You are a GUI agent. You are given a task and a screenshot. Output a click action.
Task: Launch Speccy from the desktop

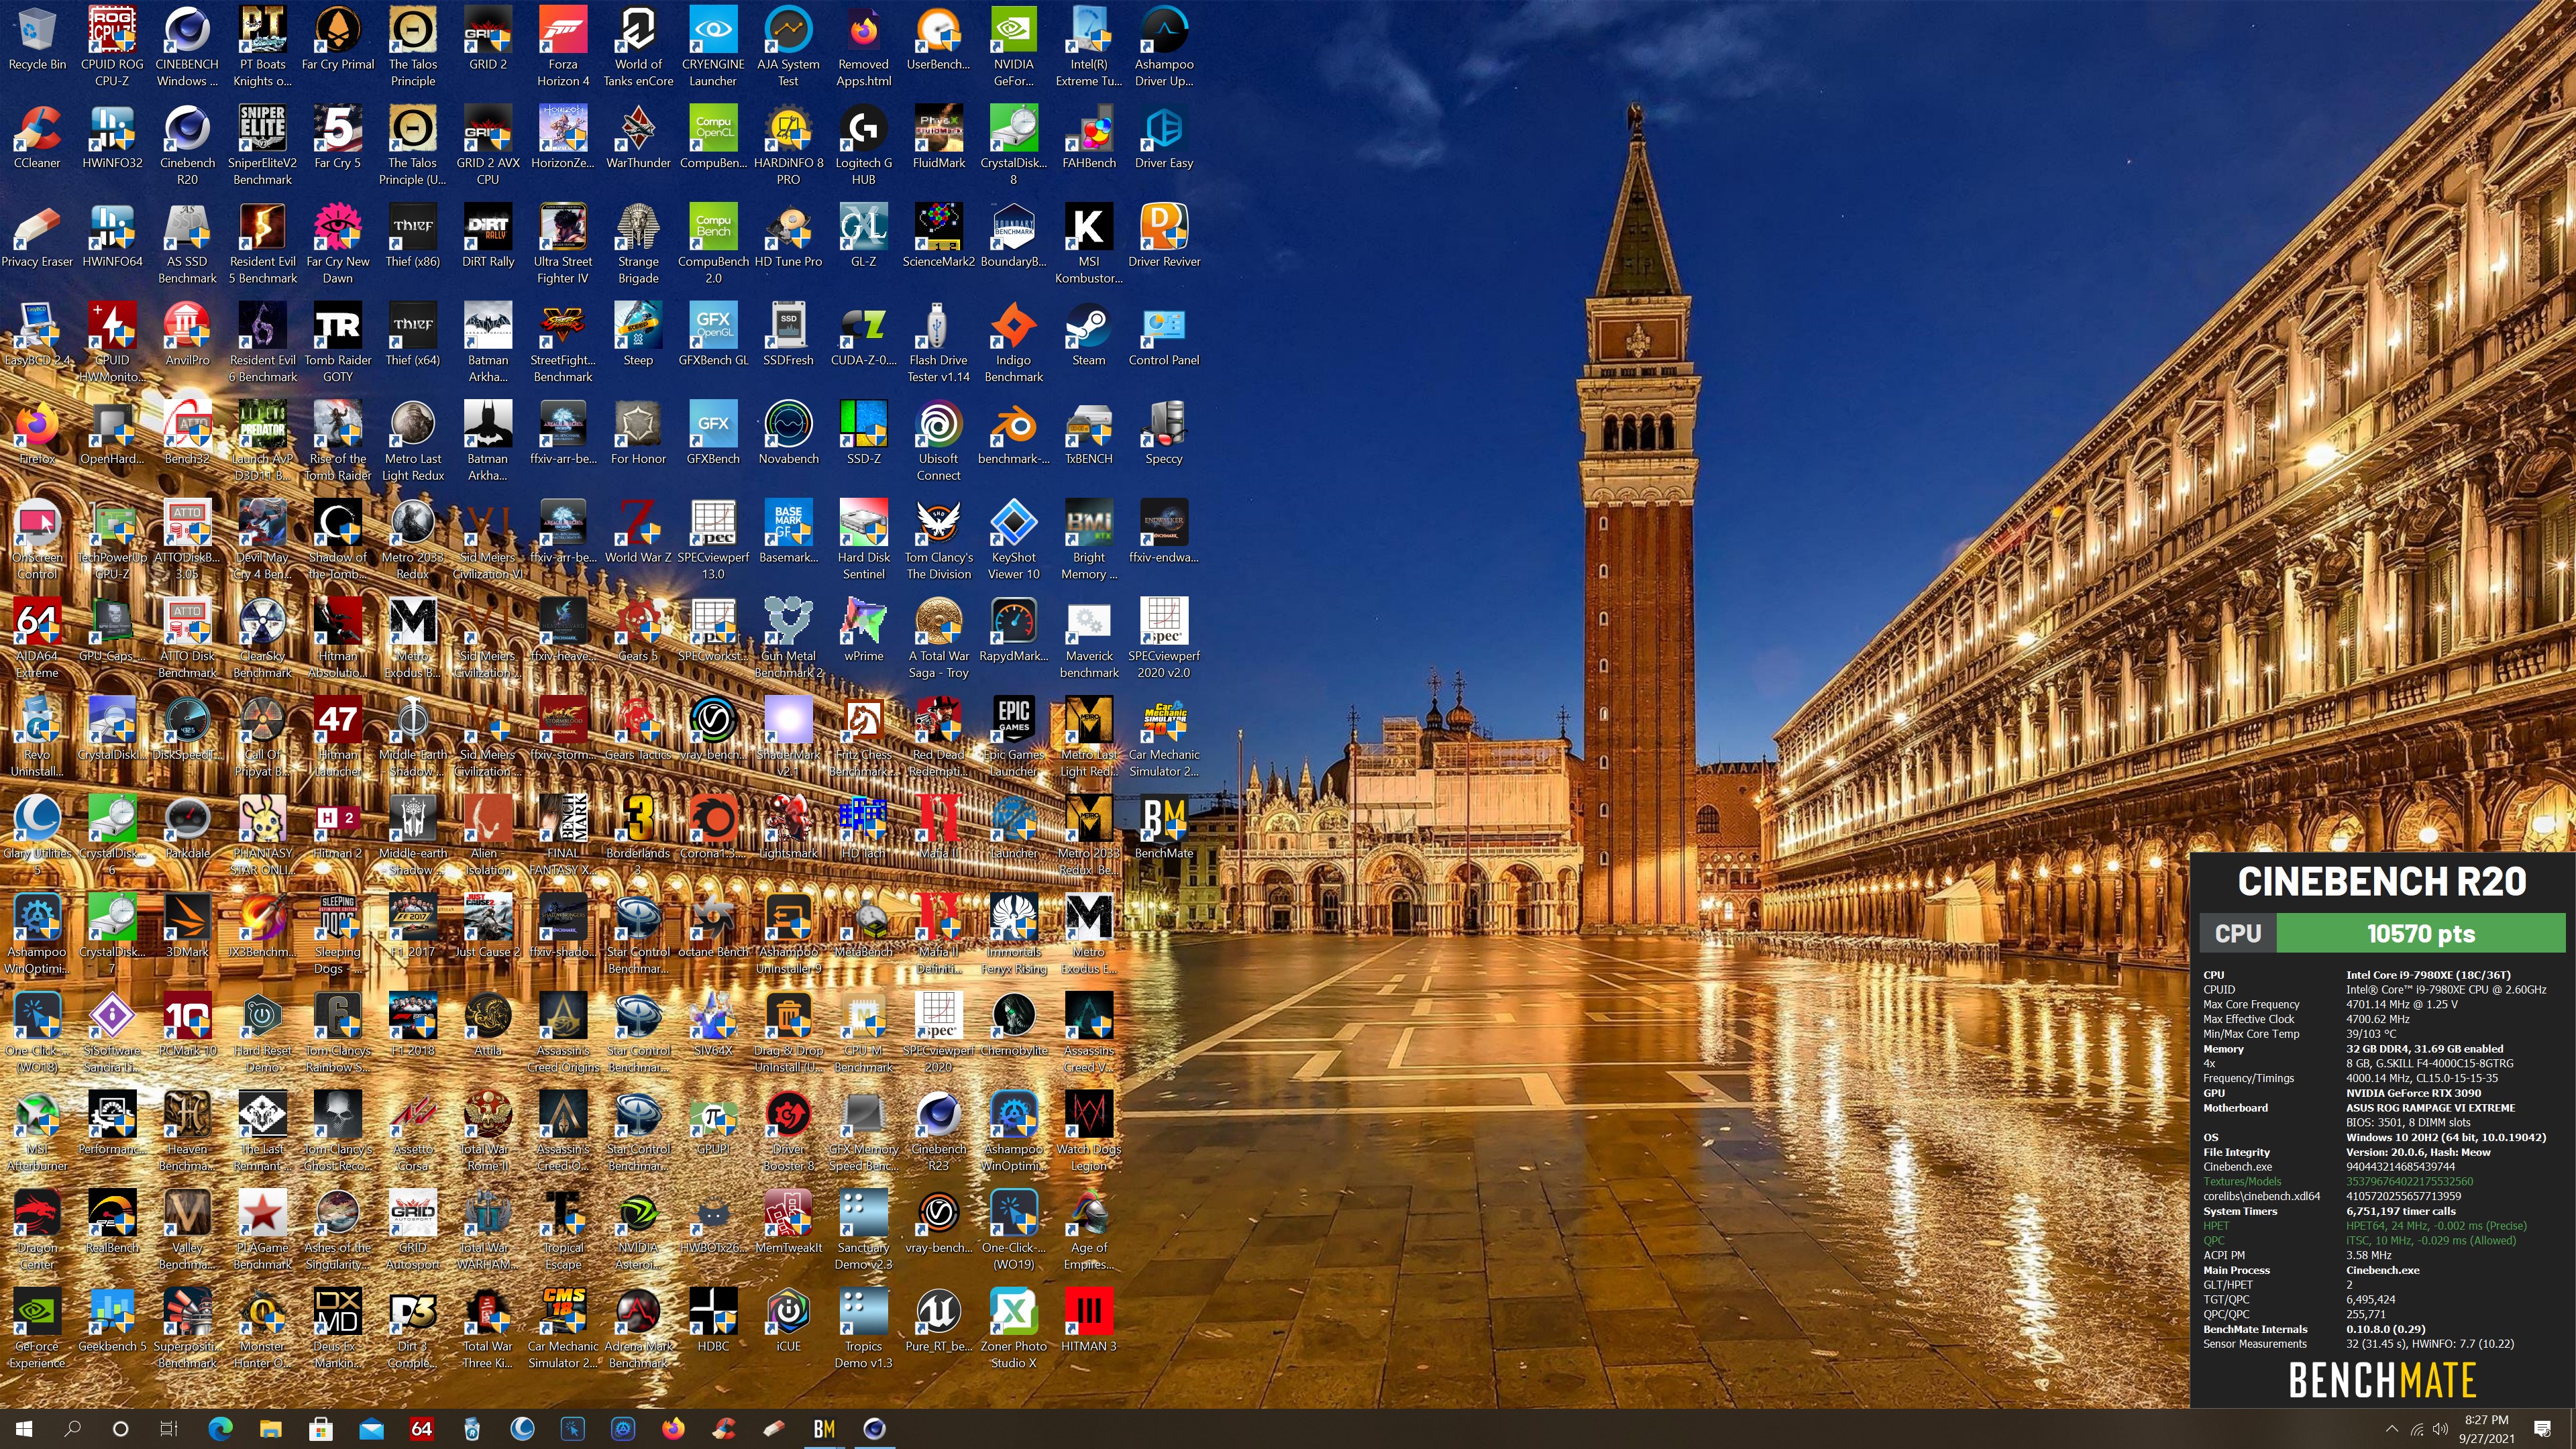[x=1164, y=434]
